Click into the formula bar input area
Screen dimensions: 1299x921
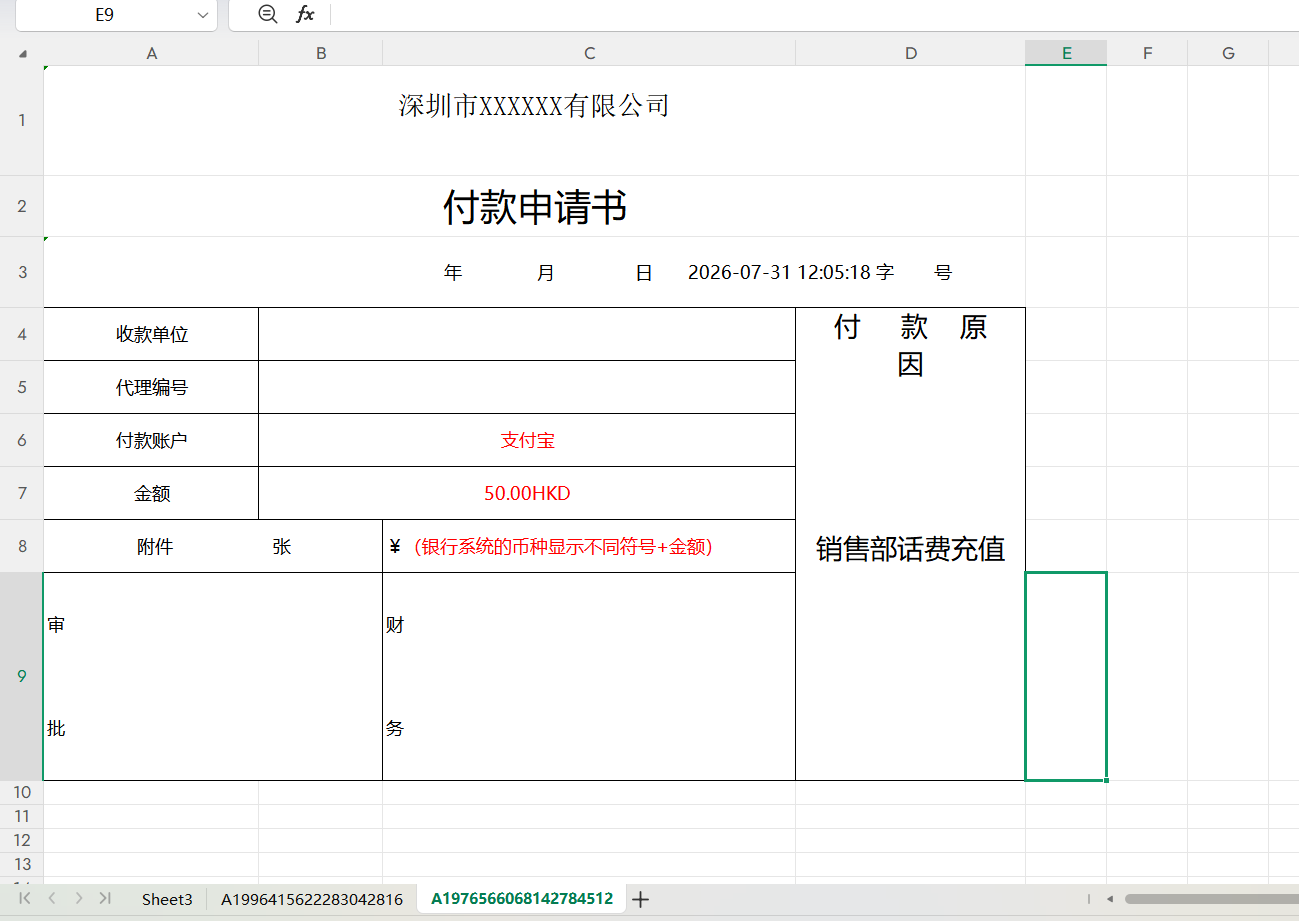(x=814, y=14)
